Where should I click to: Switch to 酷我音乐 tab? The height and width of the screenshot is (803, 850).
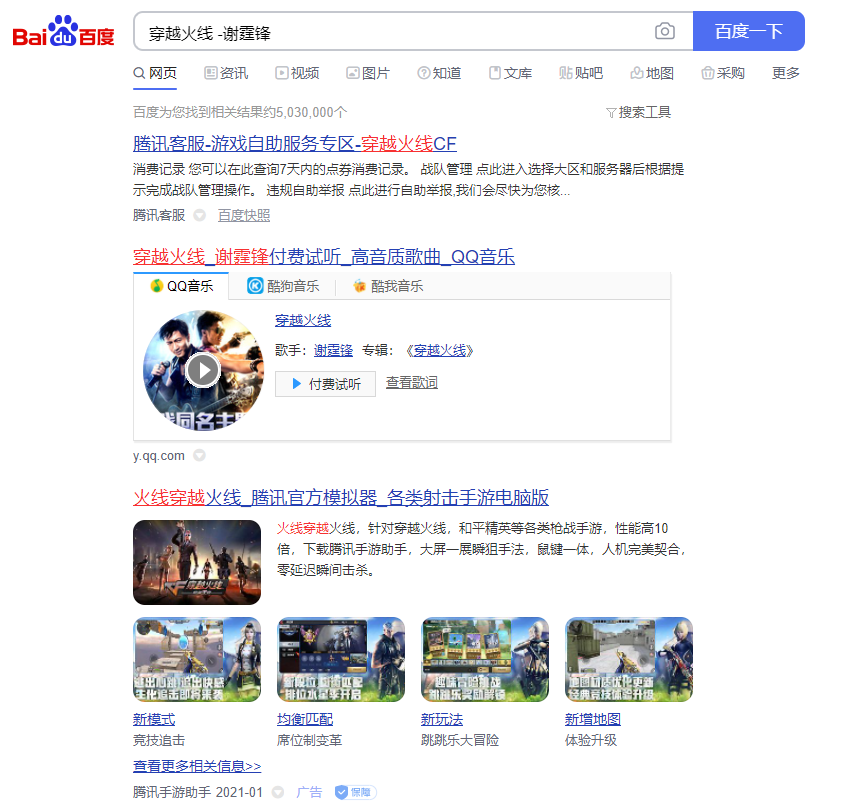388,286
